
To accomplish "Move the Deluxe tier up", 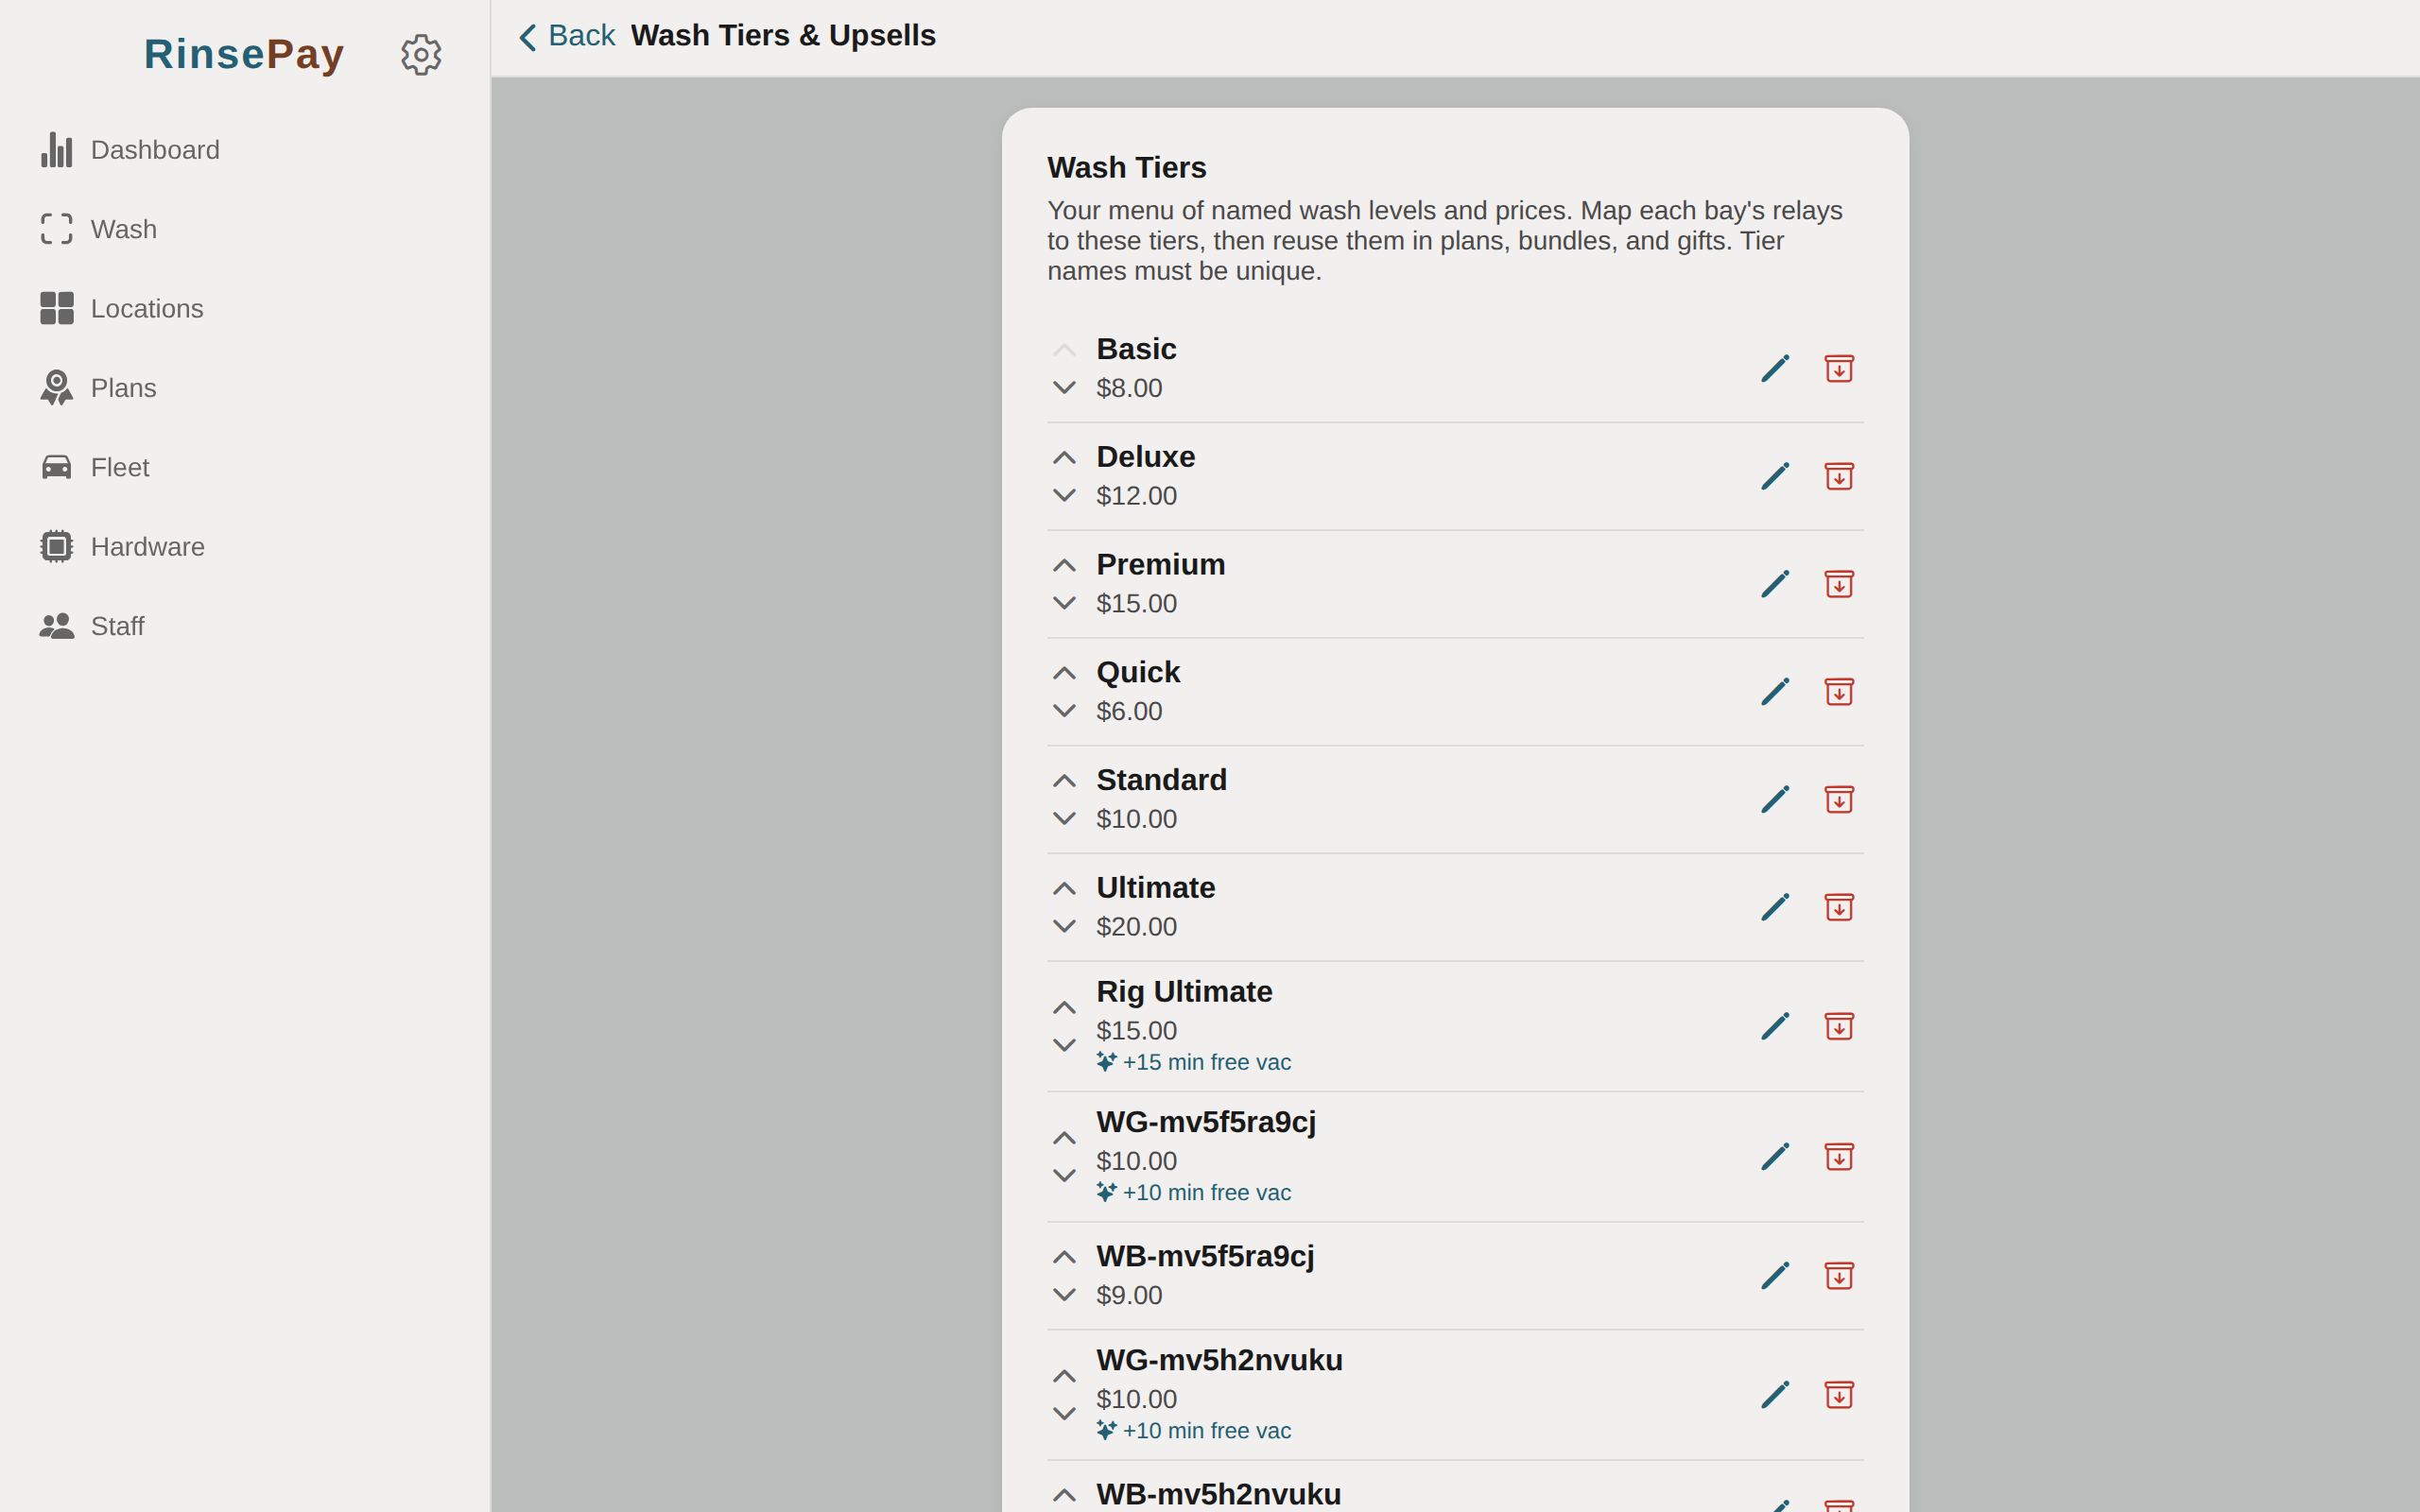I will tap(1064, 458).
